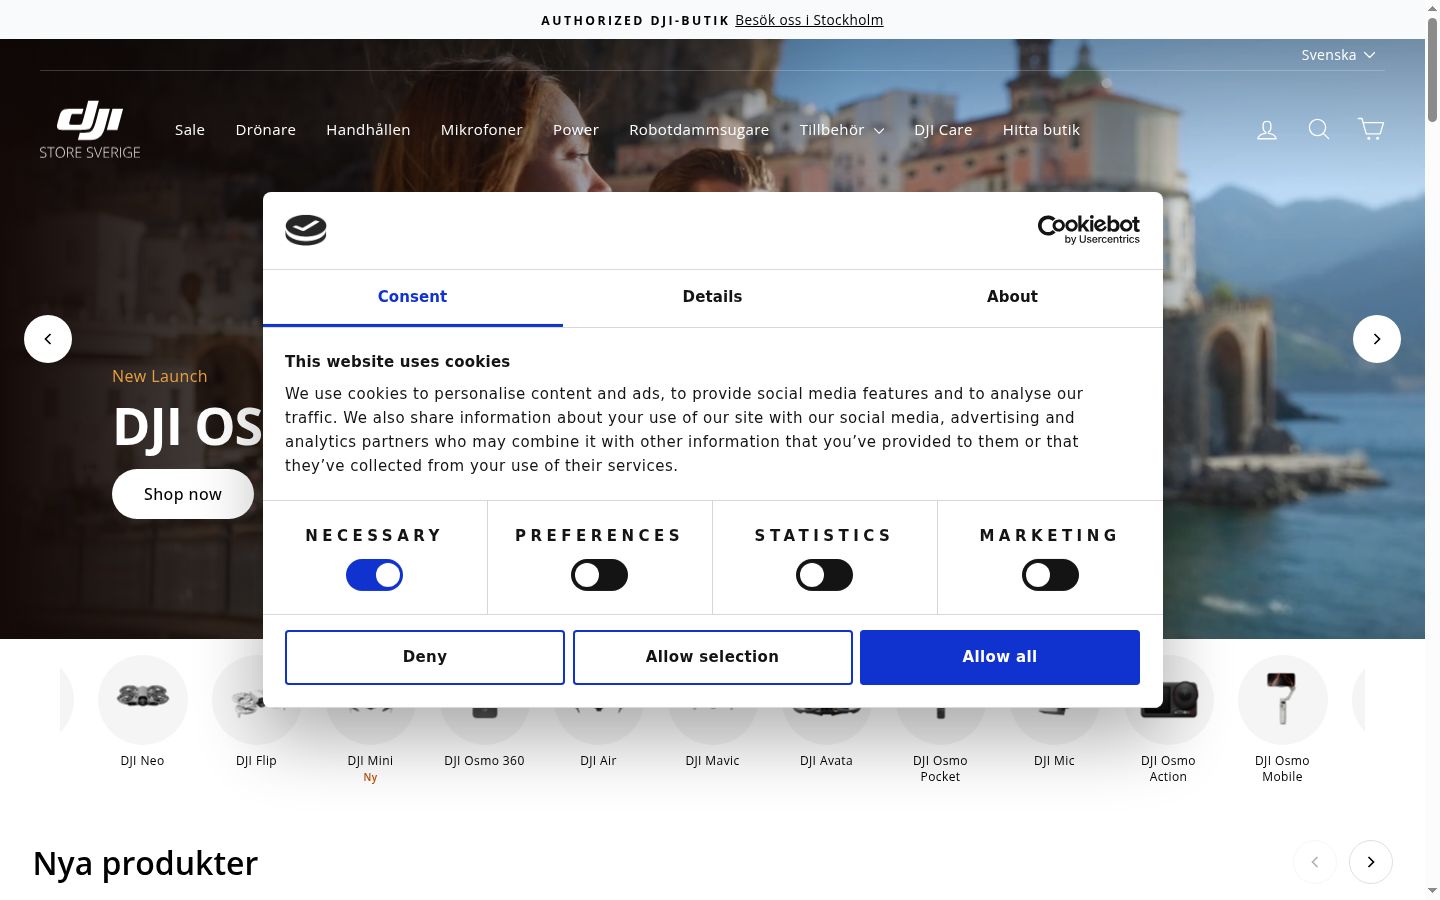Open the Hitta butik menu item
Screen dimensions: 1440x900
coord(1041,130)
